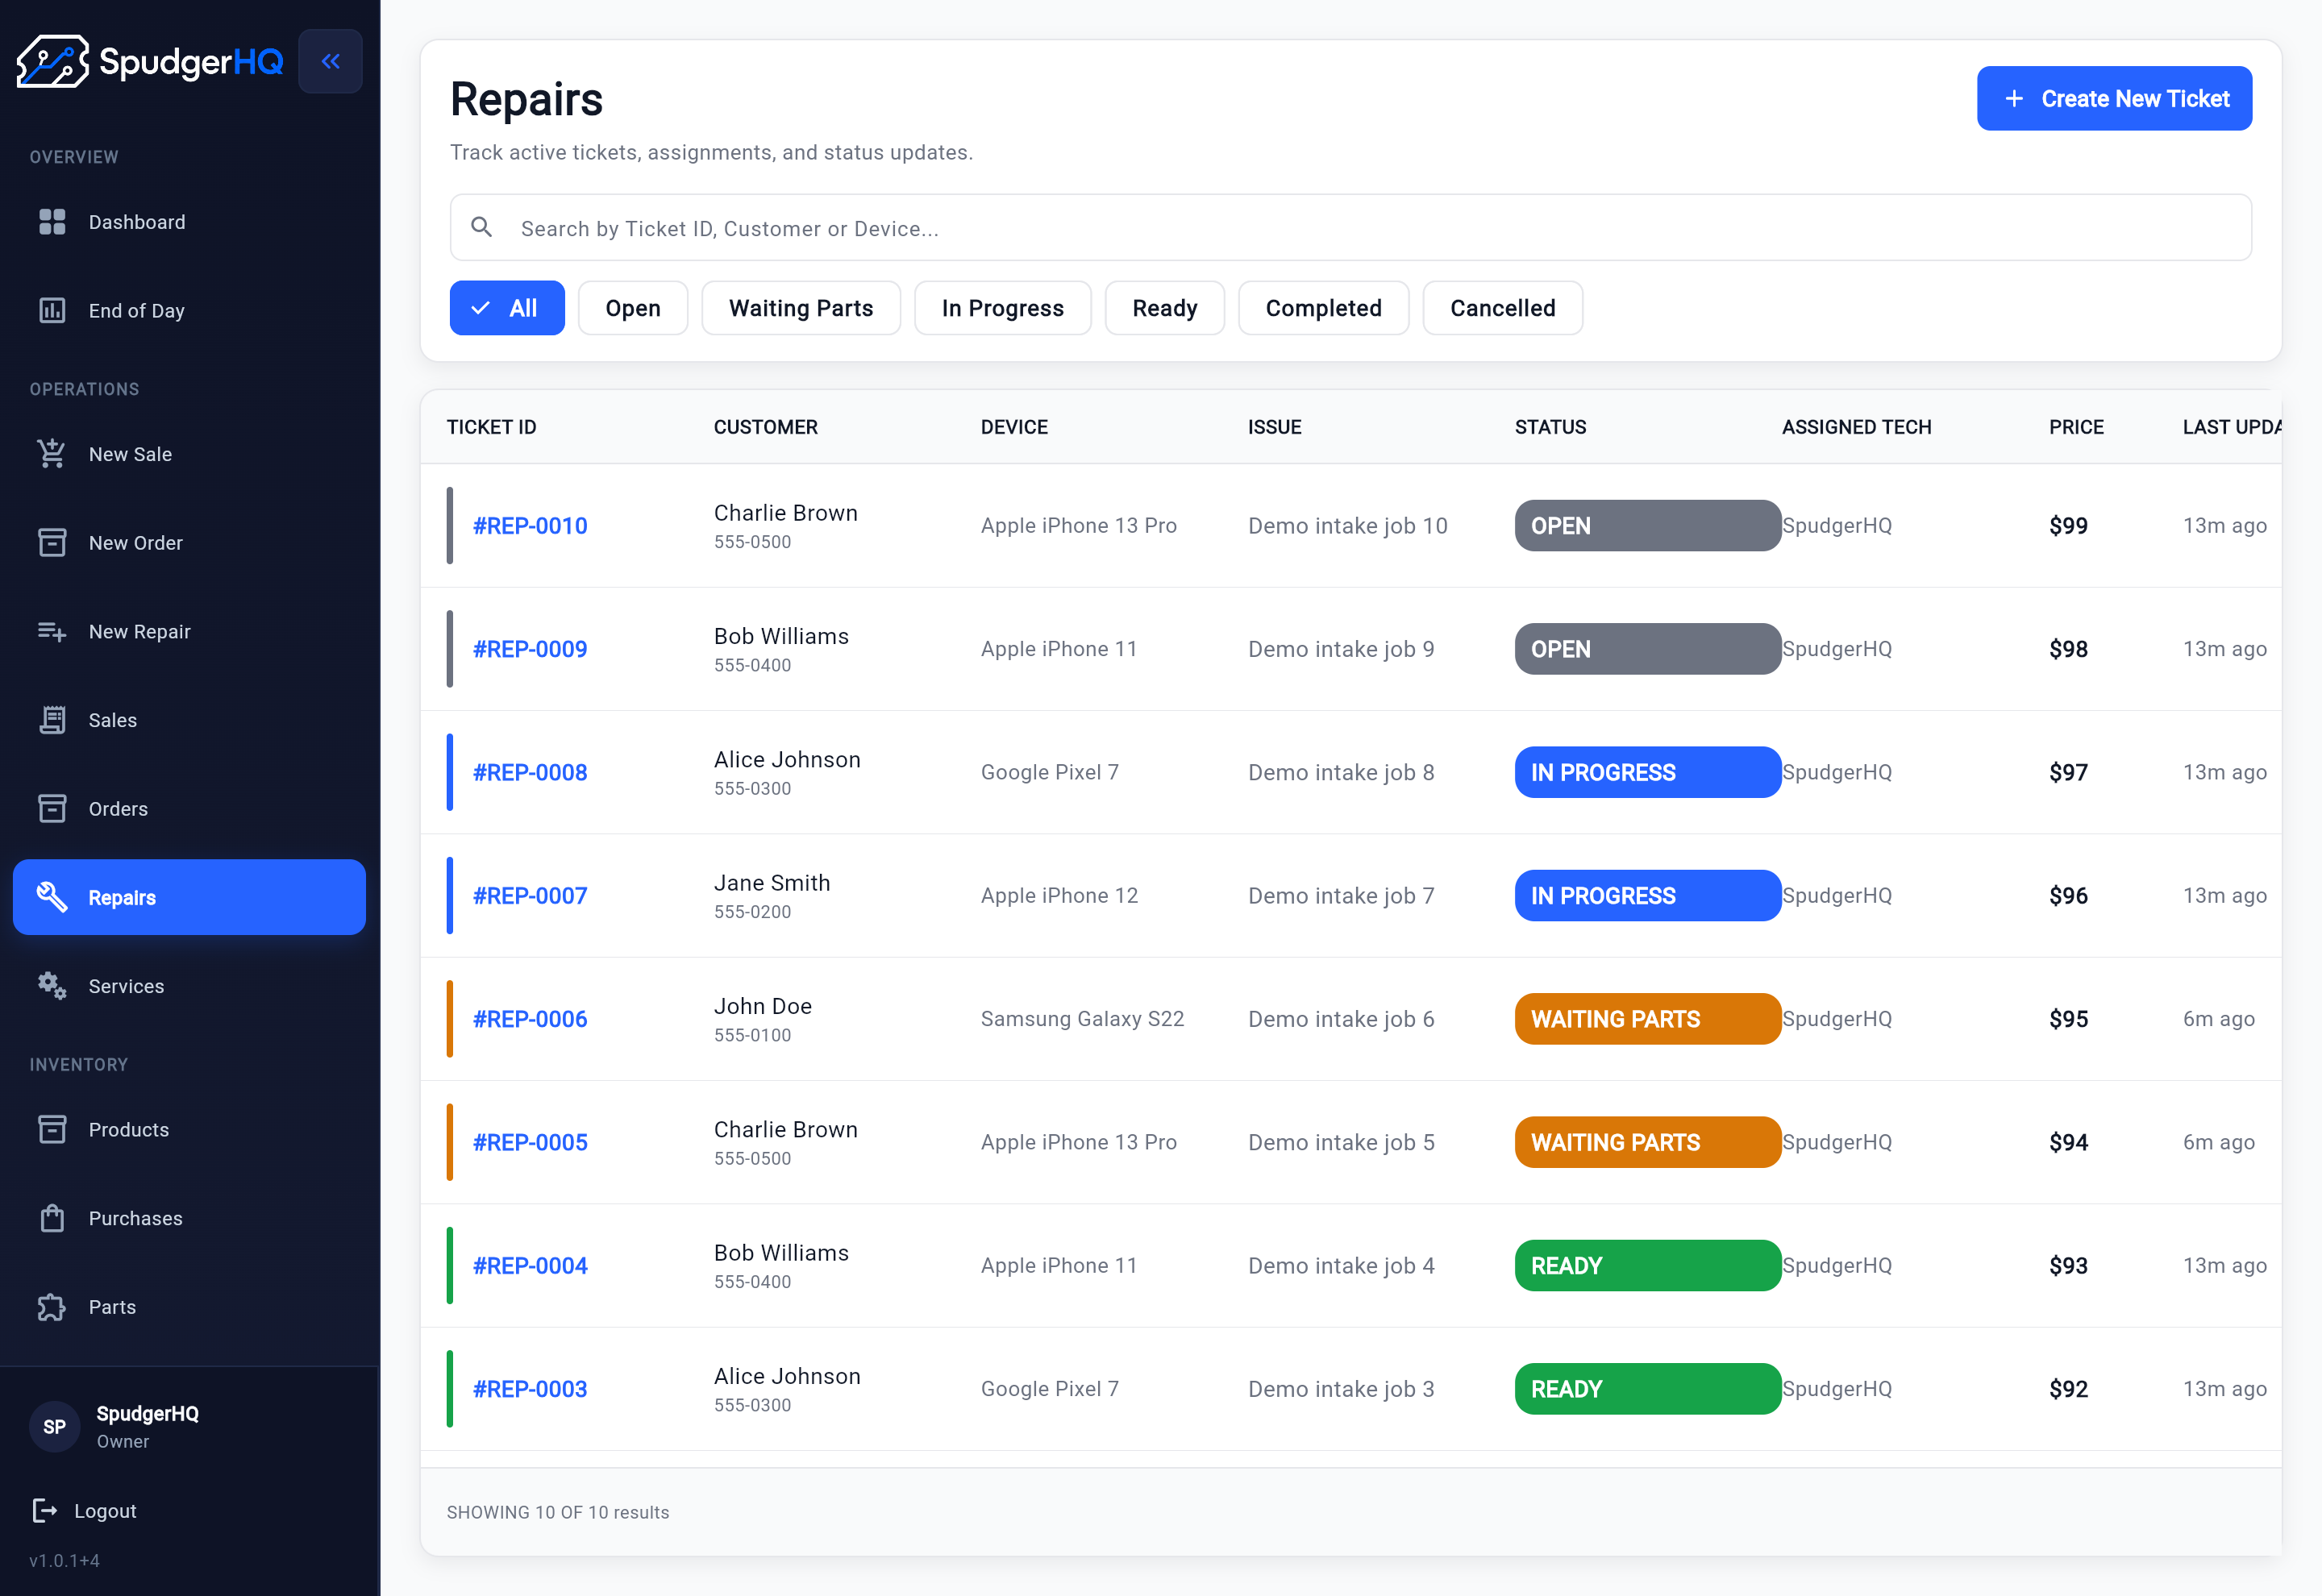Click IN PROGRESS badge for REP-0008
The width and height of the screenshot is (2322, 1596).
tap(1648, 772)
